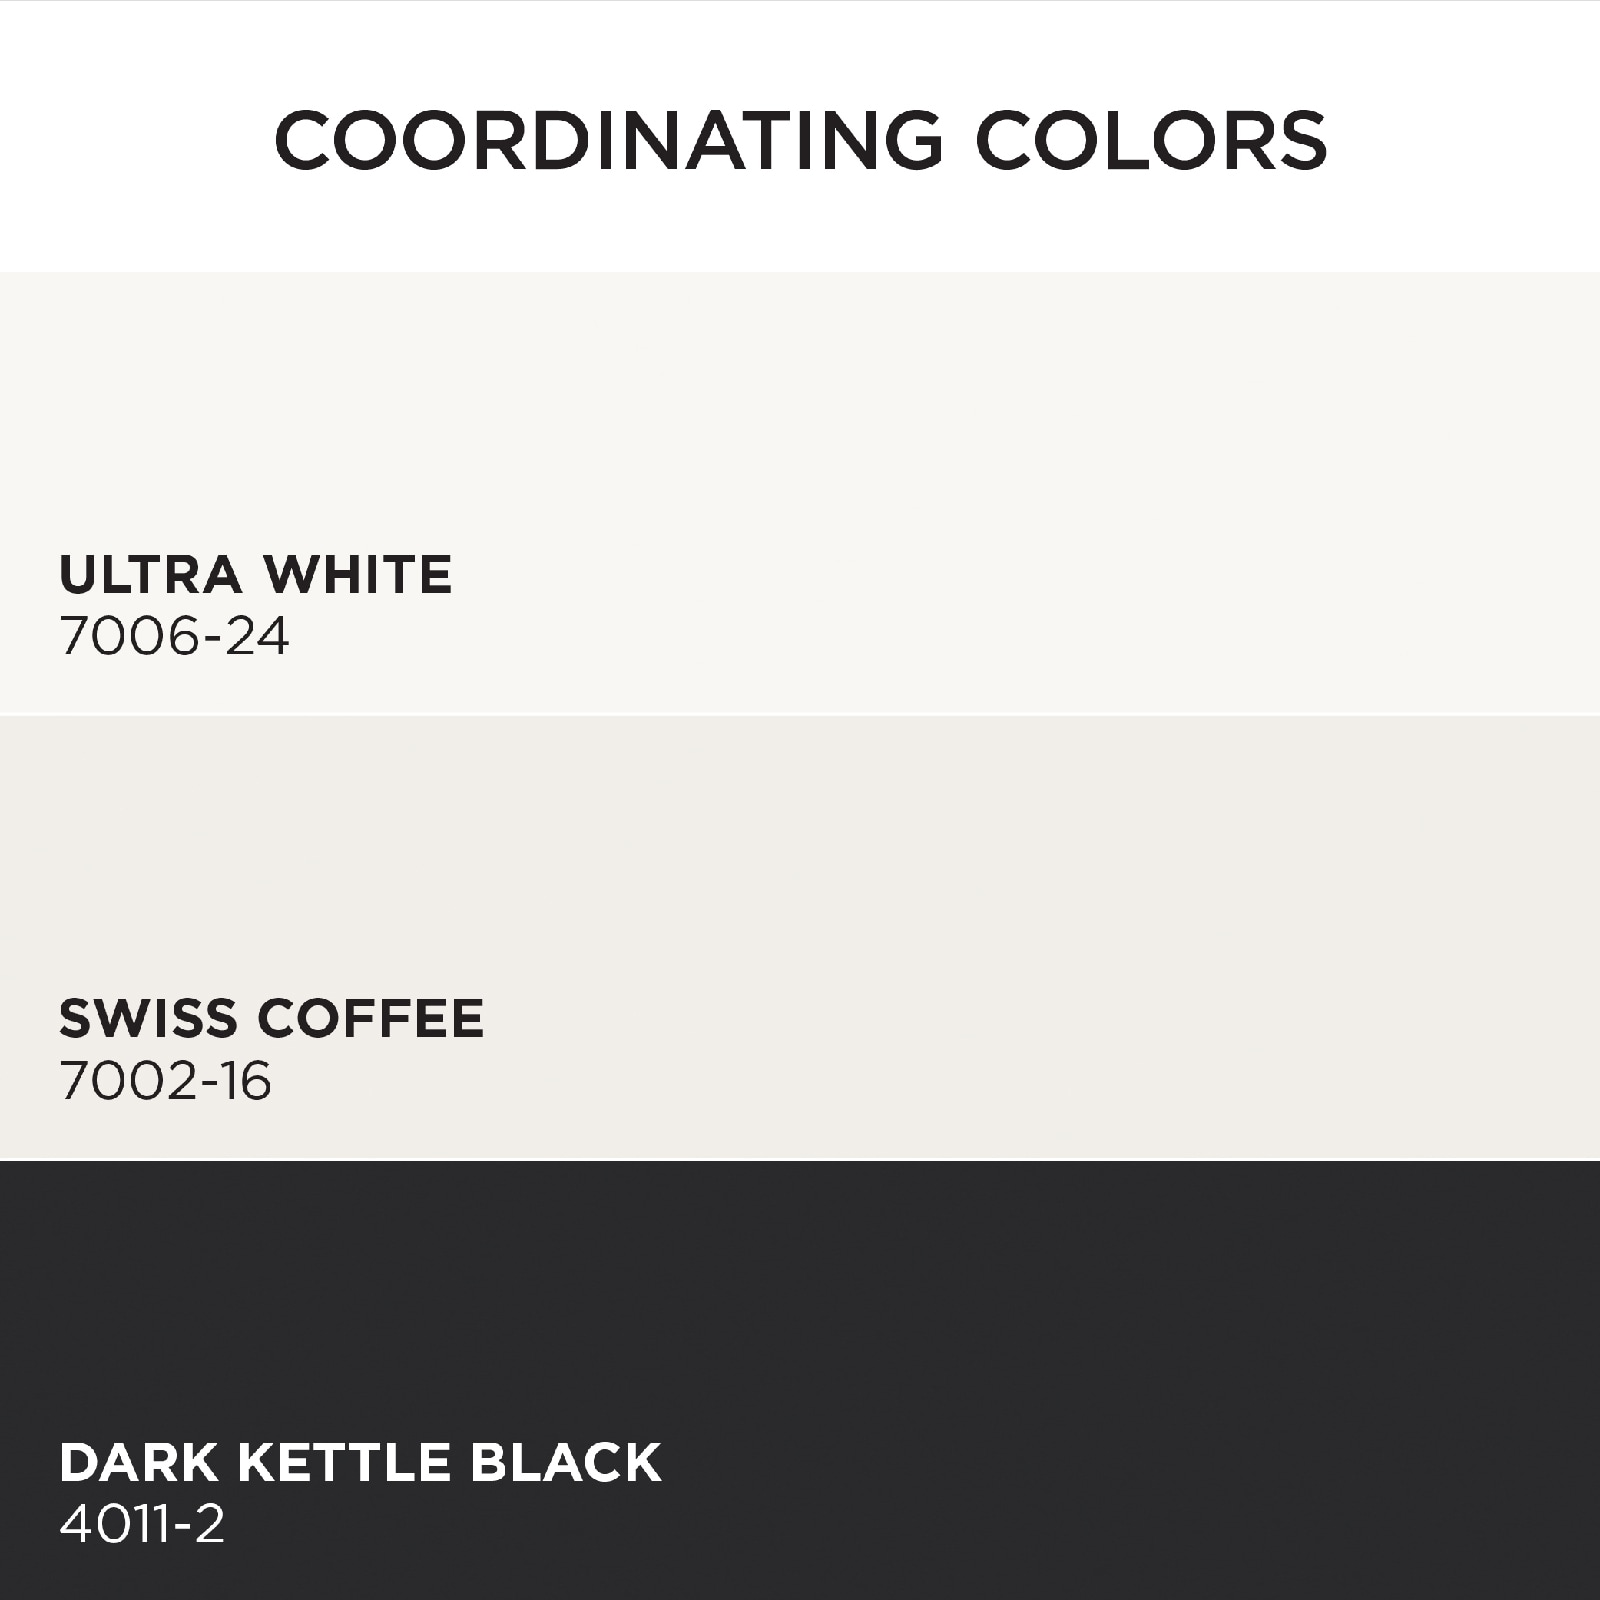The image size is (1600, 1600).
Task: Click the SWISS COFFEE name label
Action: [x=271, y=1019]
